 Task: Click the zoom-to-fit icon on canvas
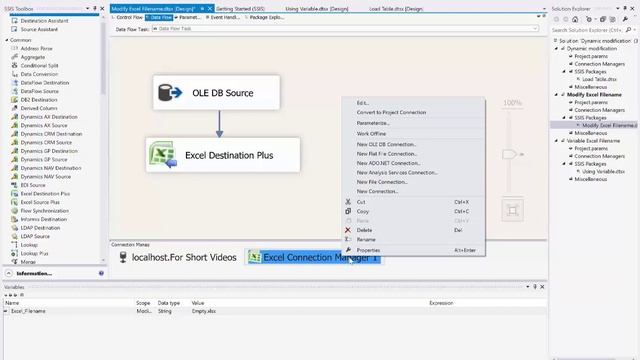pos(513,211)
